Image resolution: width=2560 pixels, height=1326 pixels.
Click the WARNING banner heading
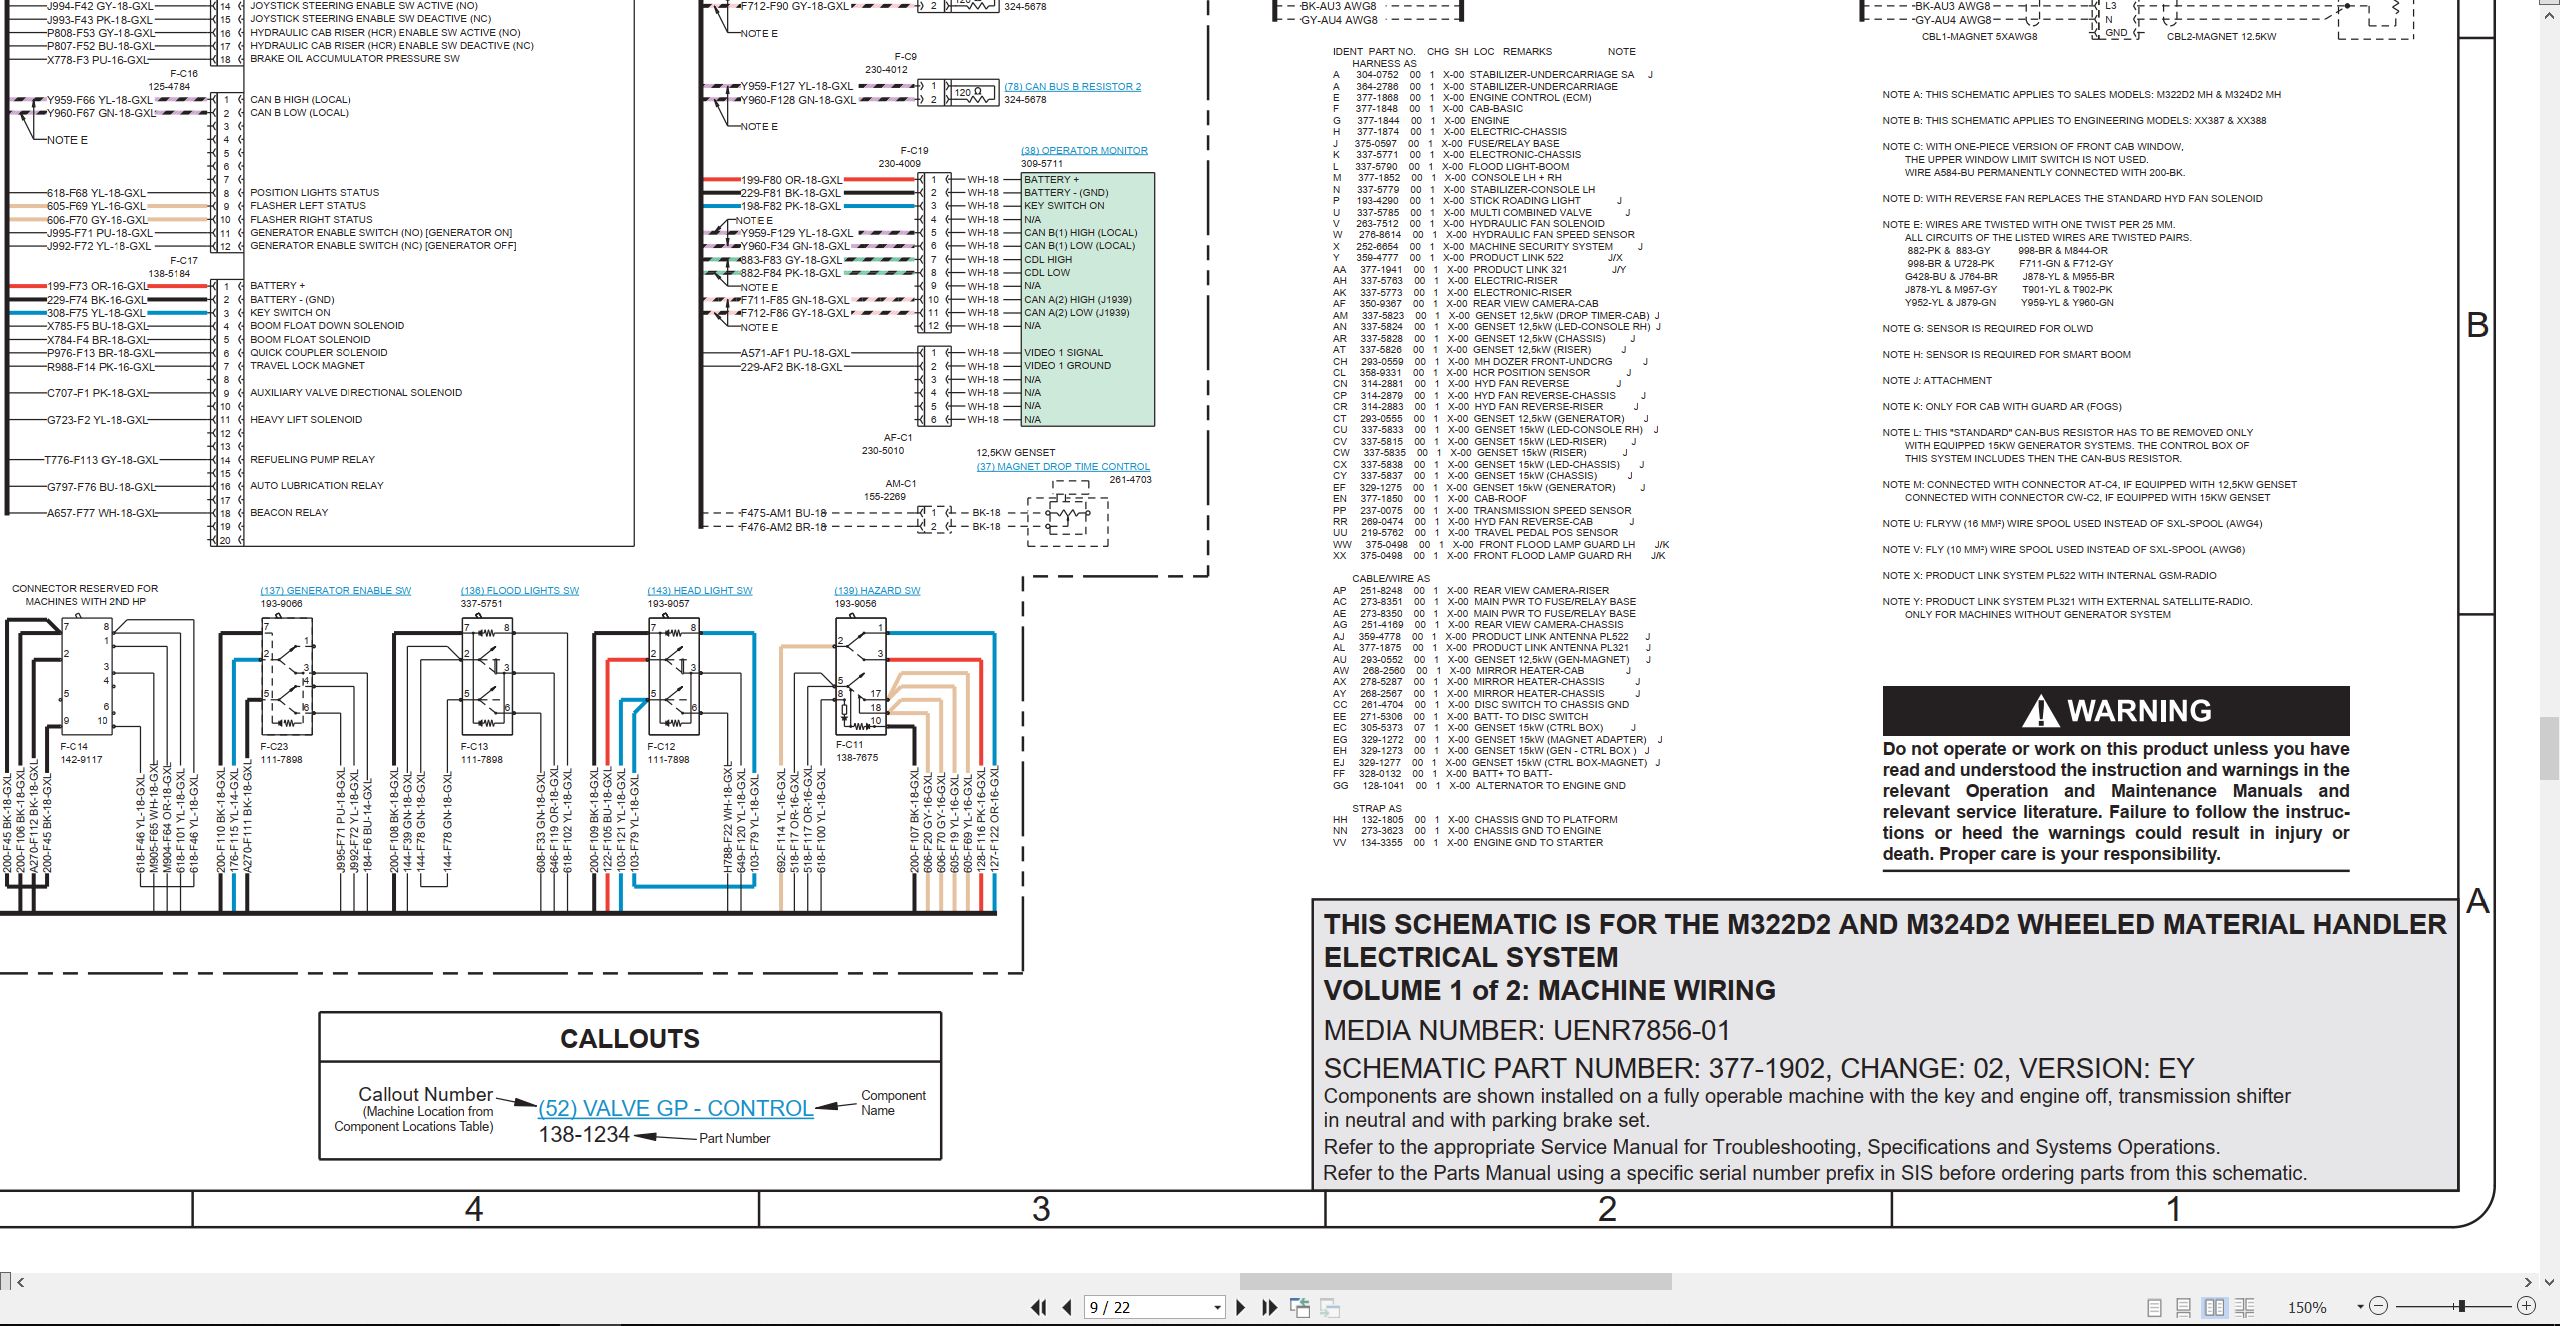click(2116, 711)
